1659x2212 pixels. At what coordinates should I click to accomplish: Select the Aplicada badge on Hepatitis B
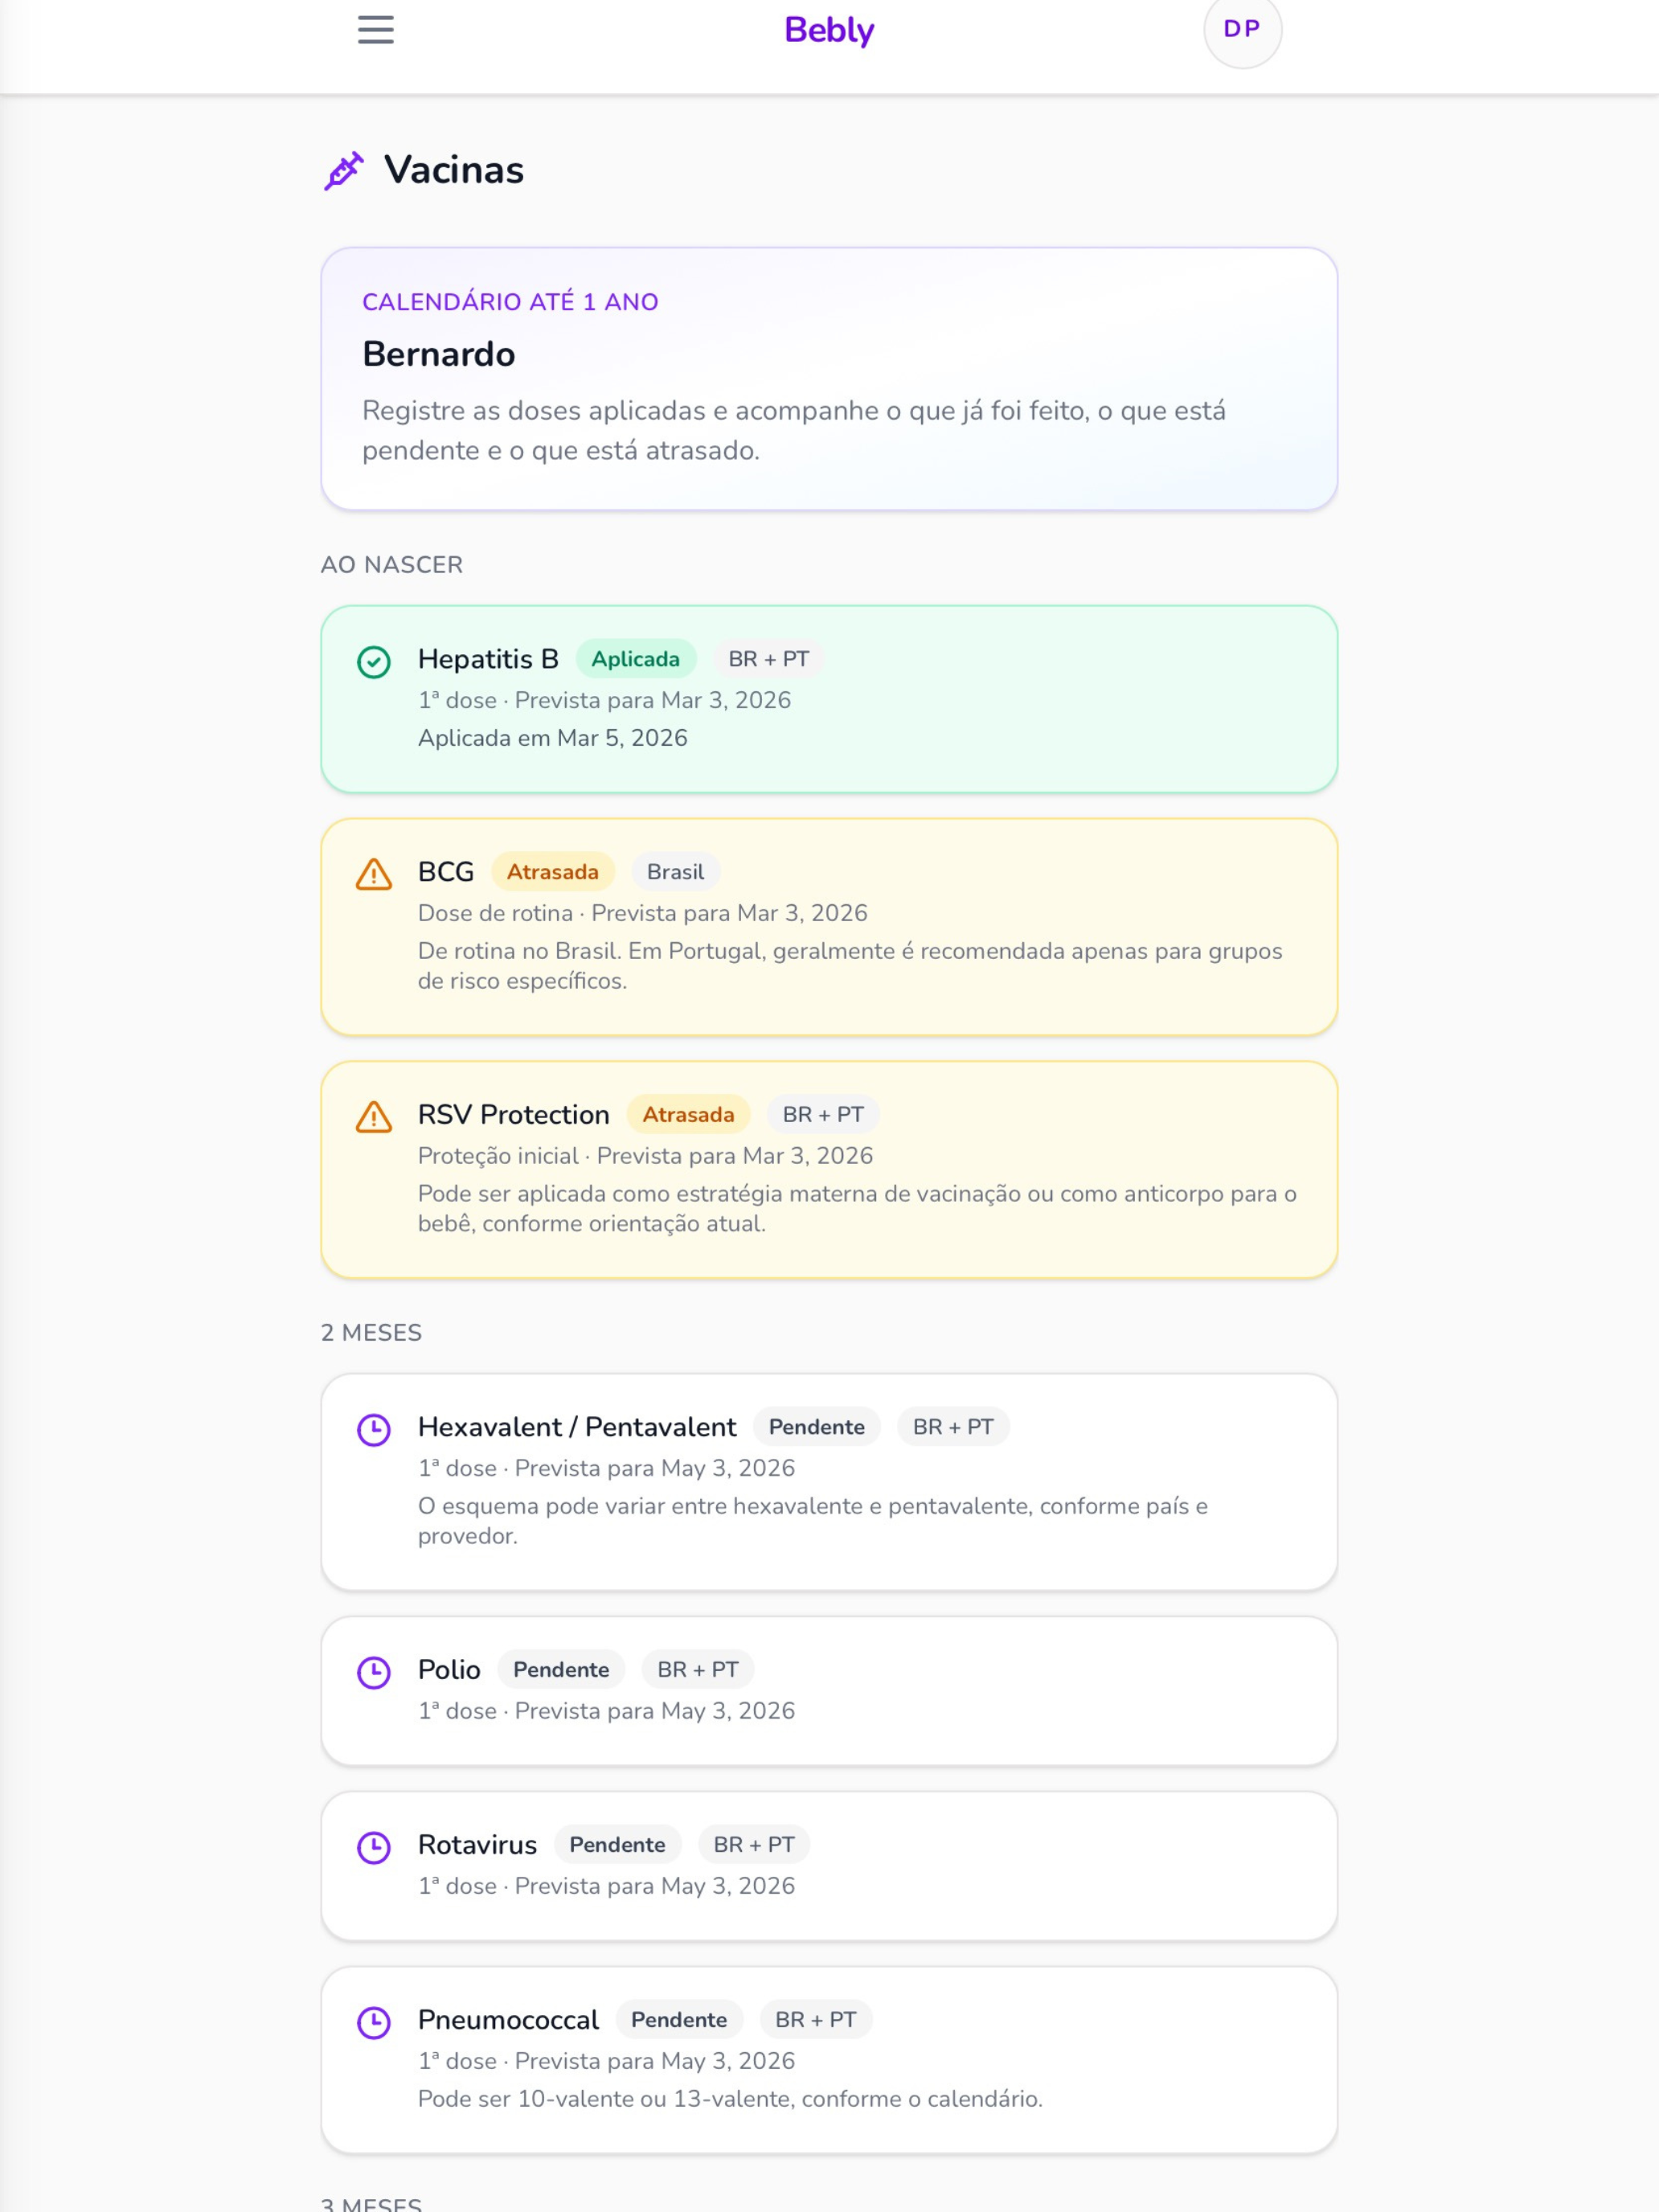point(636,659)
